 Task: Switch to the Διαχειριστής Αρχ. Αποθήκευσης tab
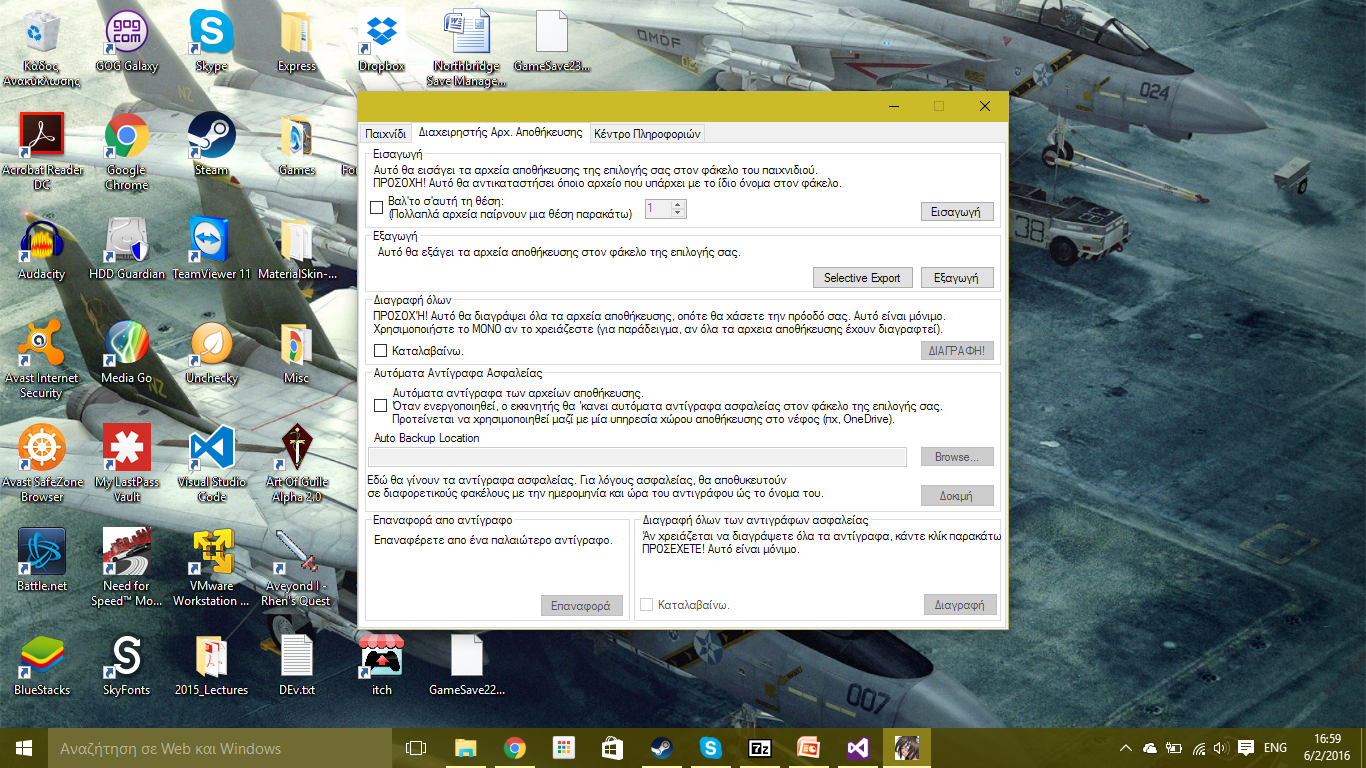pos(500,132)
